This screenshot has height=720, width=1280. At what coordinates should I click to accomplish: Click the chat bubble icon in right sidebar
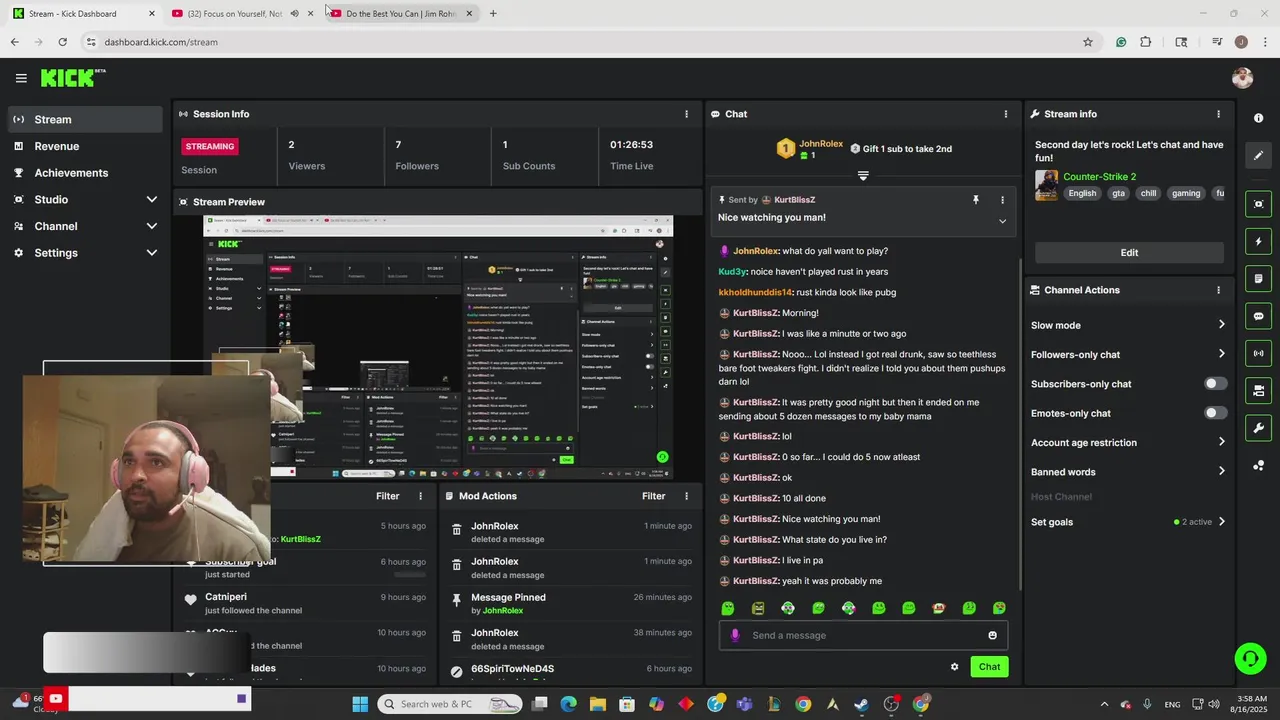1258,316
